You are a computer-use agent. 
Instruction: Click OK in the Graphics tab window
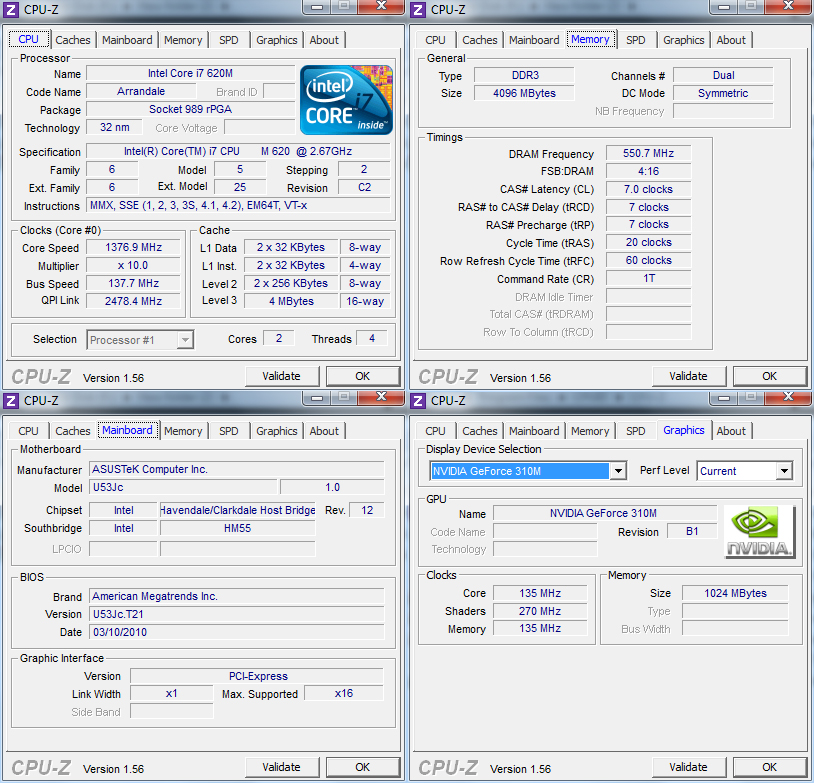click(770, 767)
